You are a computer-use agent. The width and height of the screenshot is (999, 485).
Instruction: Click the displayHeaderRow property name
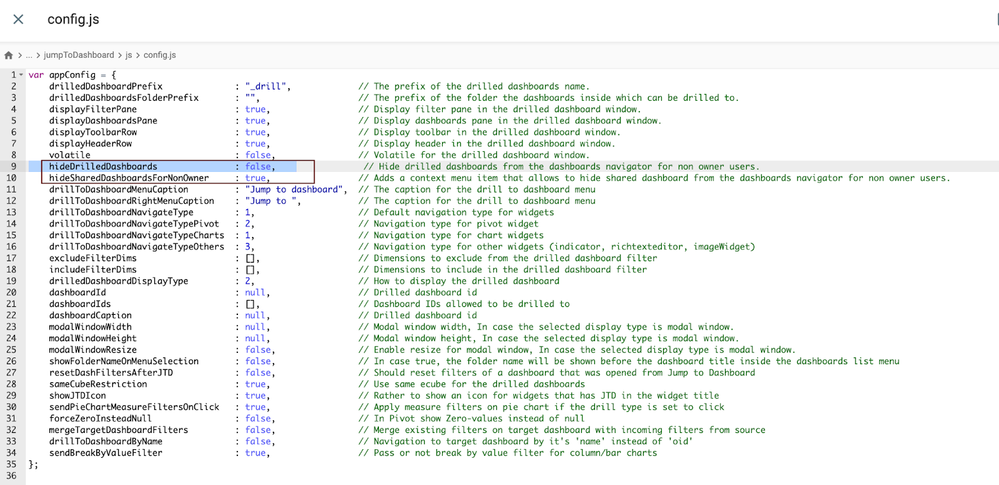[90, 143]
